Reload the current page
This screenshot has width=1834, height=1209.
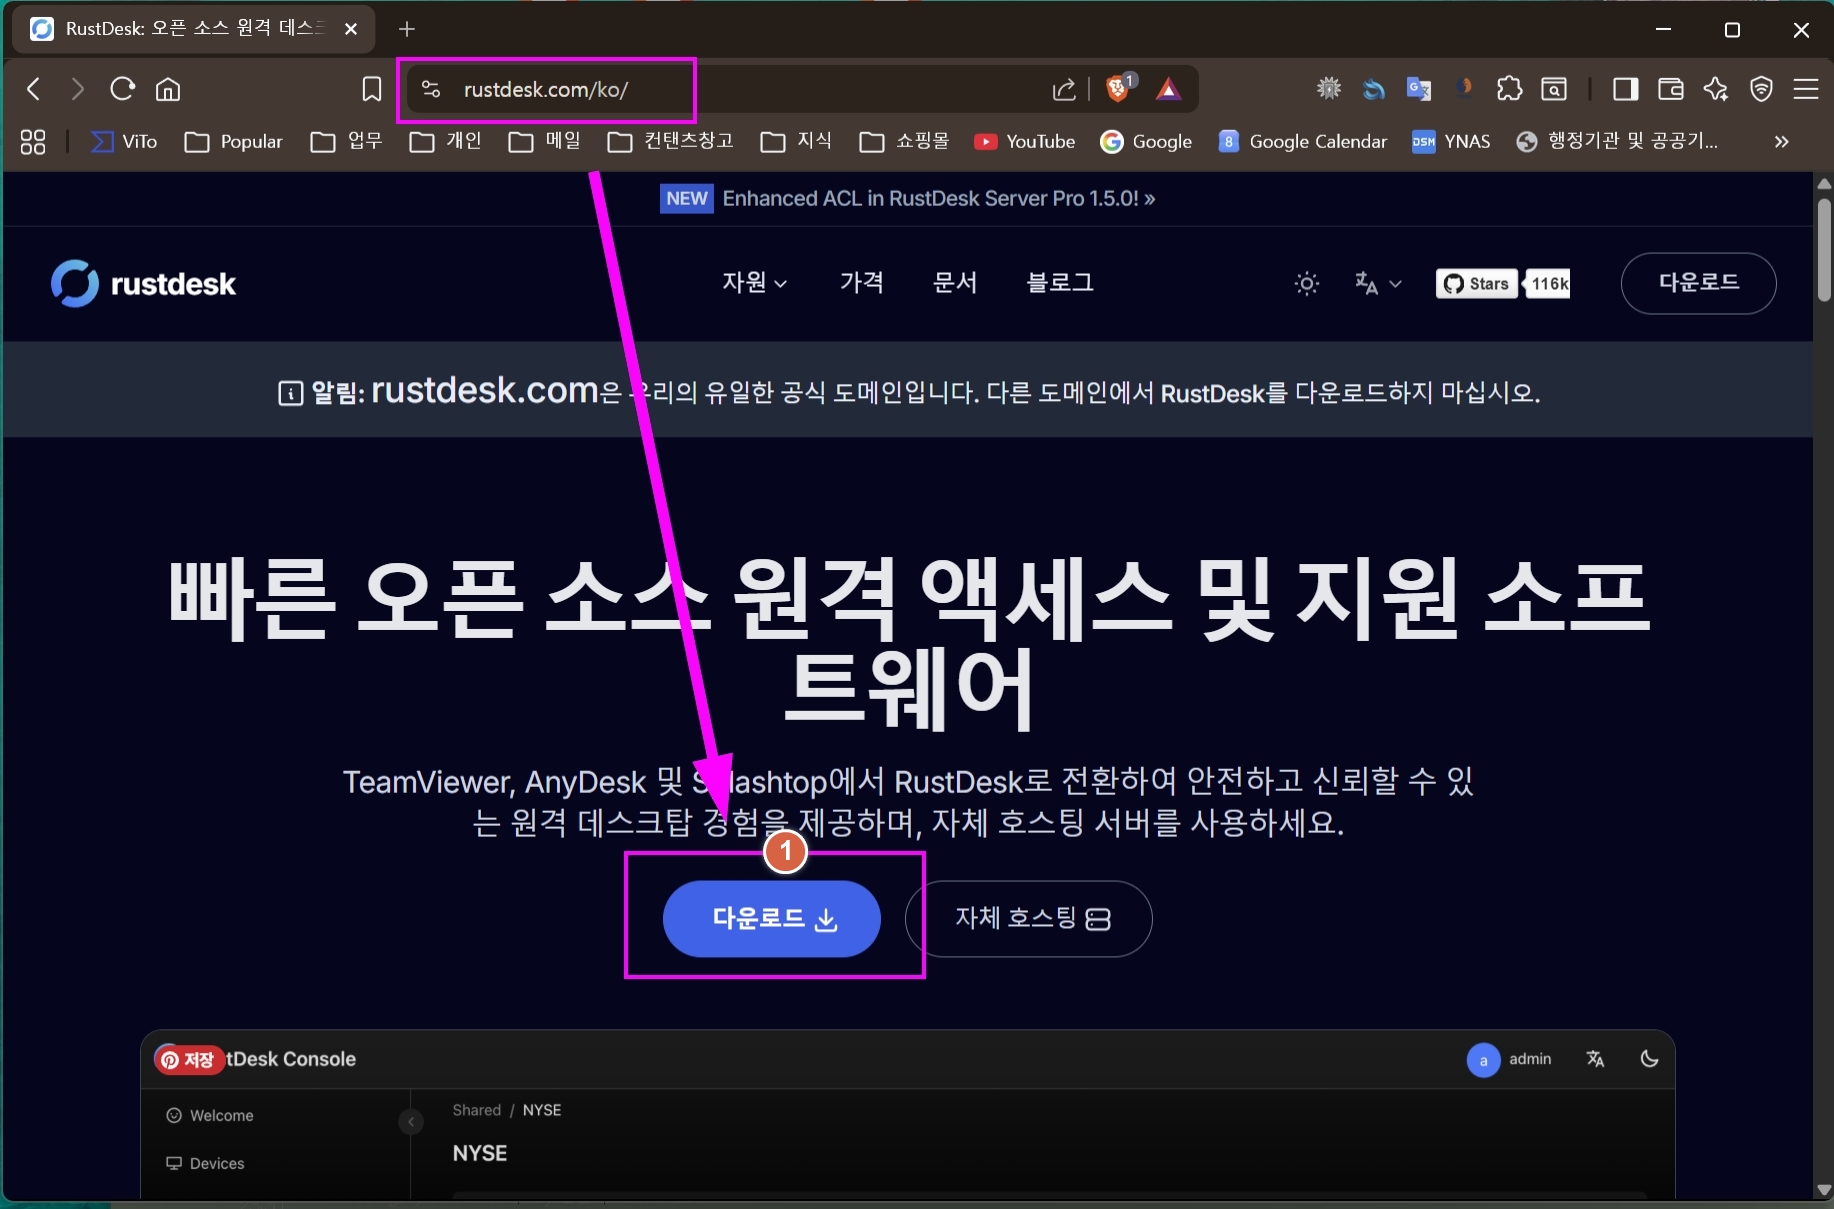pyautogui.click(x=122, y=89)
